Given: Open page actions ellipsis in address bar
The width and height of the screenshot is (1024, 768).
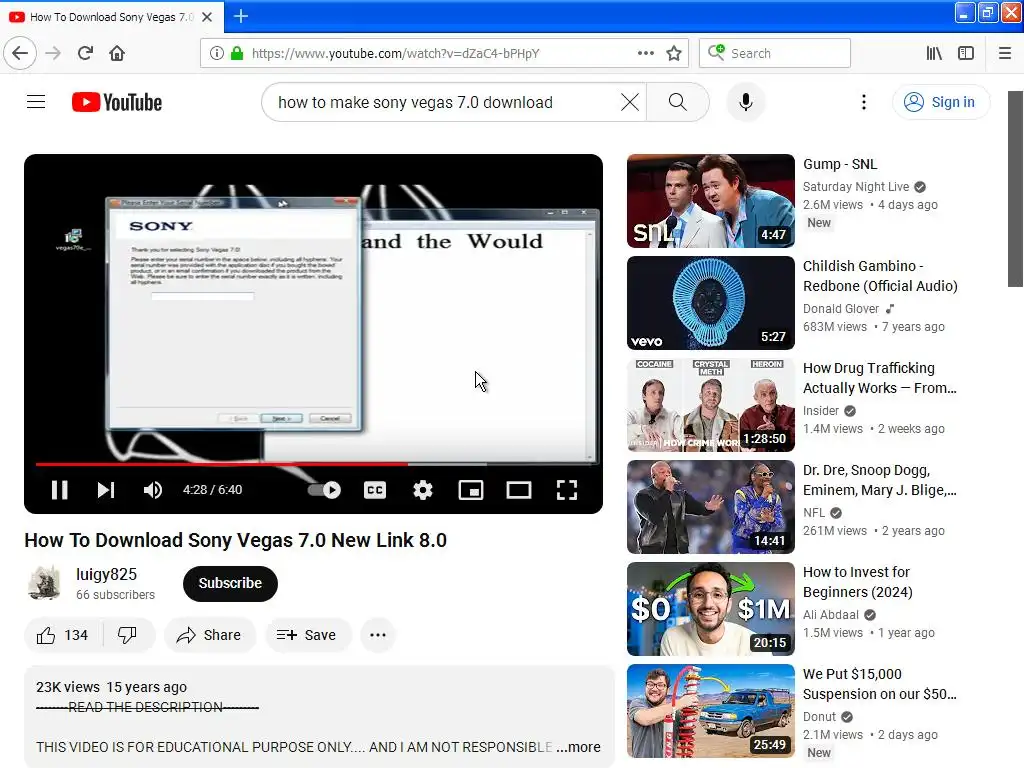Looking at the screenshot, I should [x=646, y=53].
